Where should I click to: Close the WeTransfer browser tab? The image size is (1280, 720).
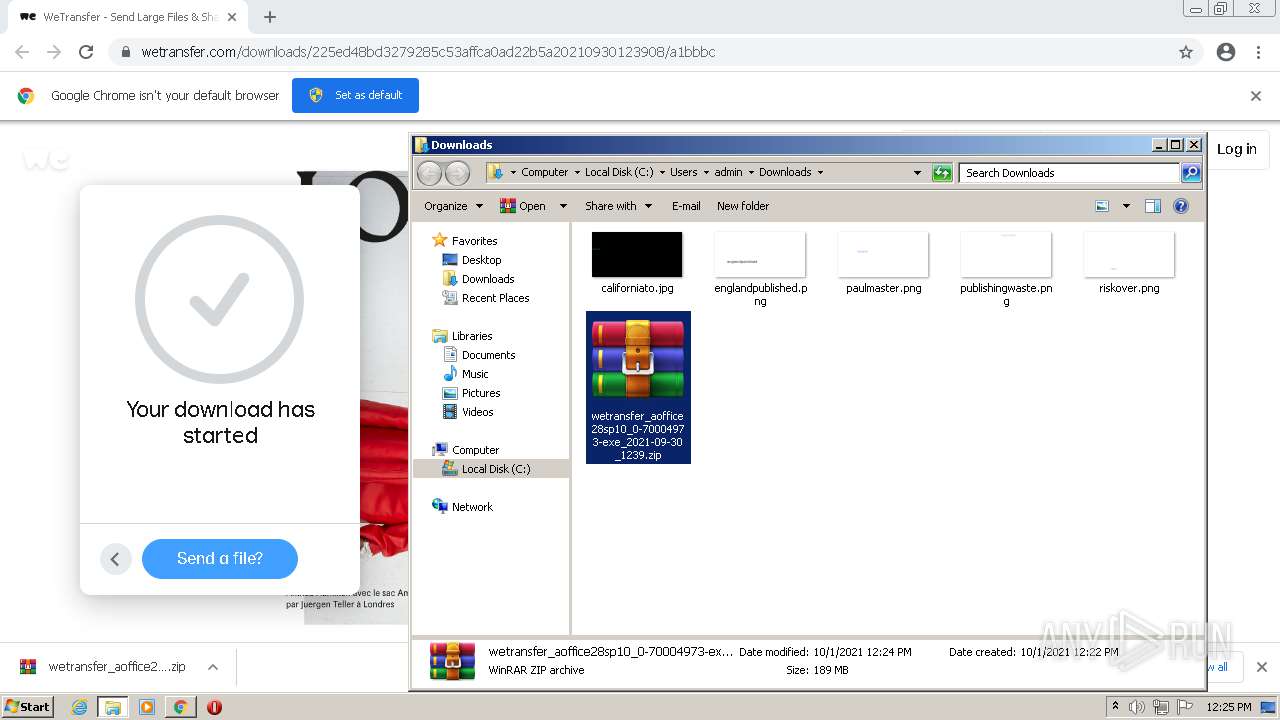(232, 17)
